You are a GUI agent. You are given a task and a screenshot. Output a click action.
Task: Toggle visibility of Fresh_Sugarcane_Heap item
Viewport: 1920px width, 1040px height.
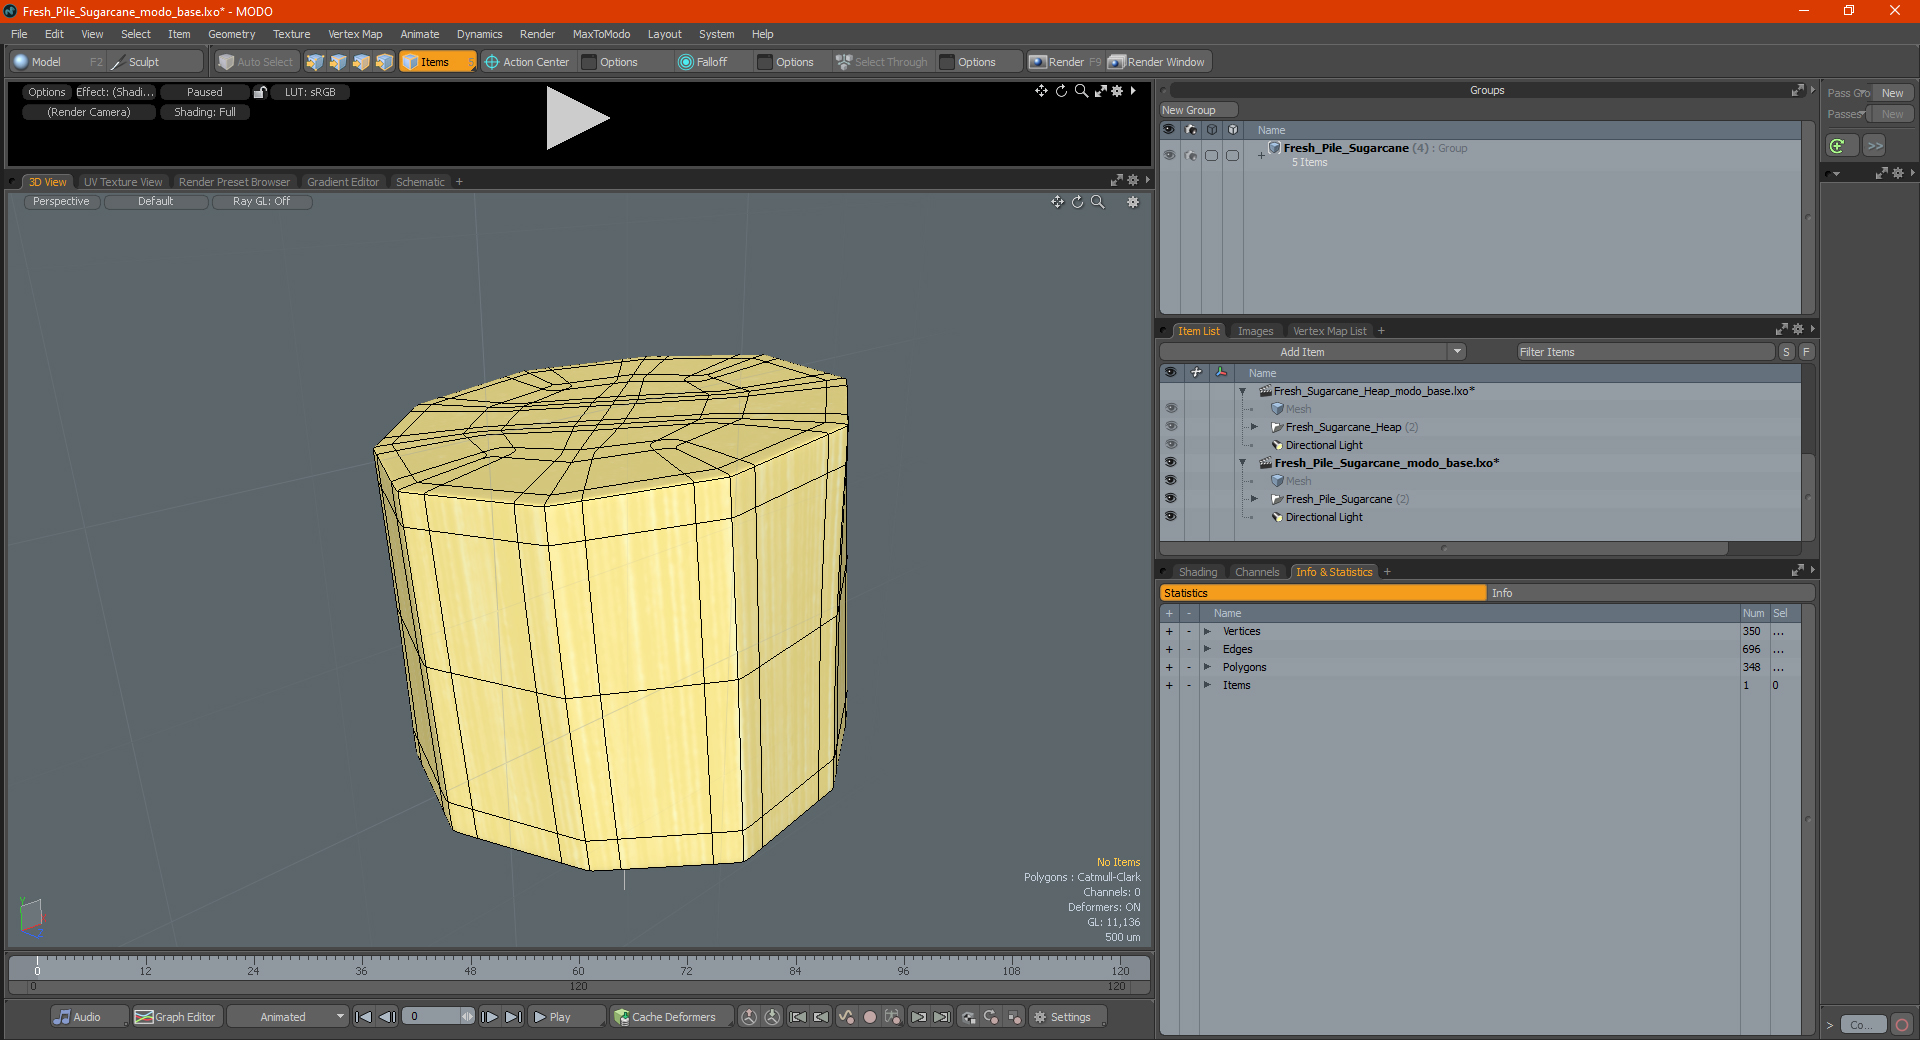coord(1171,427)
